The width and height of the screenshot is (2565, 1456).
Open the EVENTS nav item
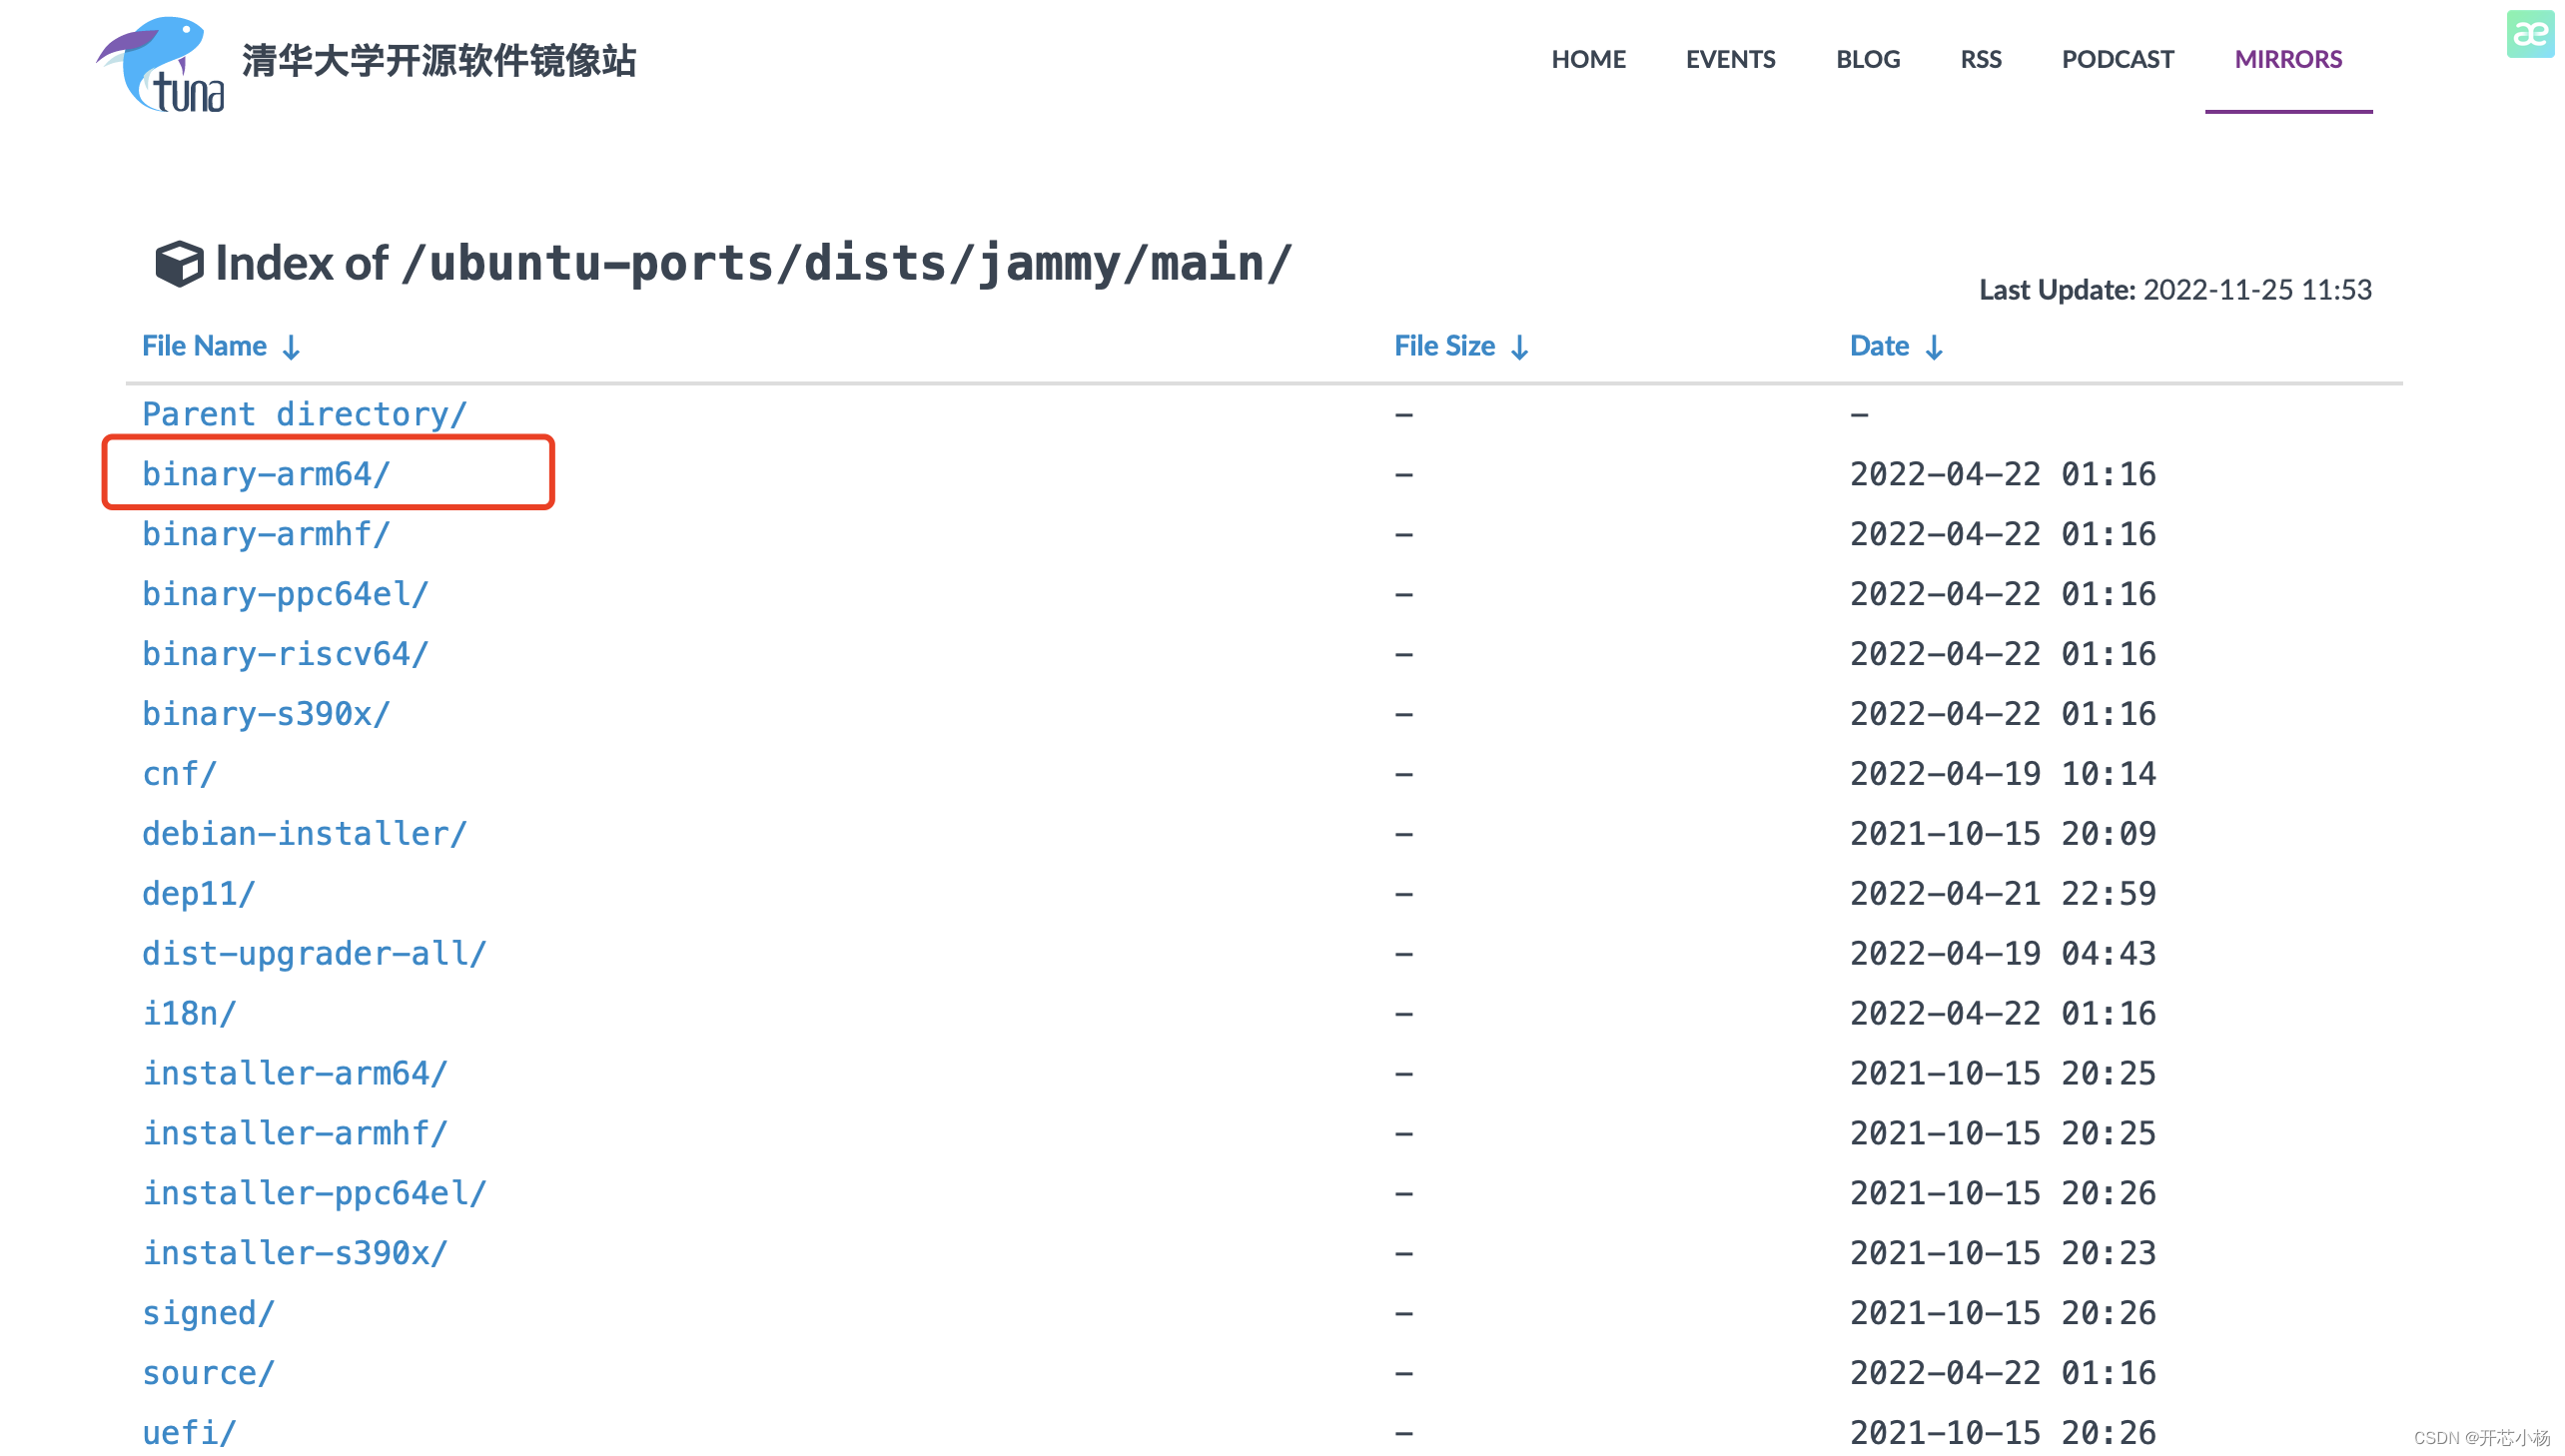tap(1730, 59)
